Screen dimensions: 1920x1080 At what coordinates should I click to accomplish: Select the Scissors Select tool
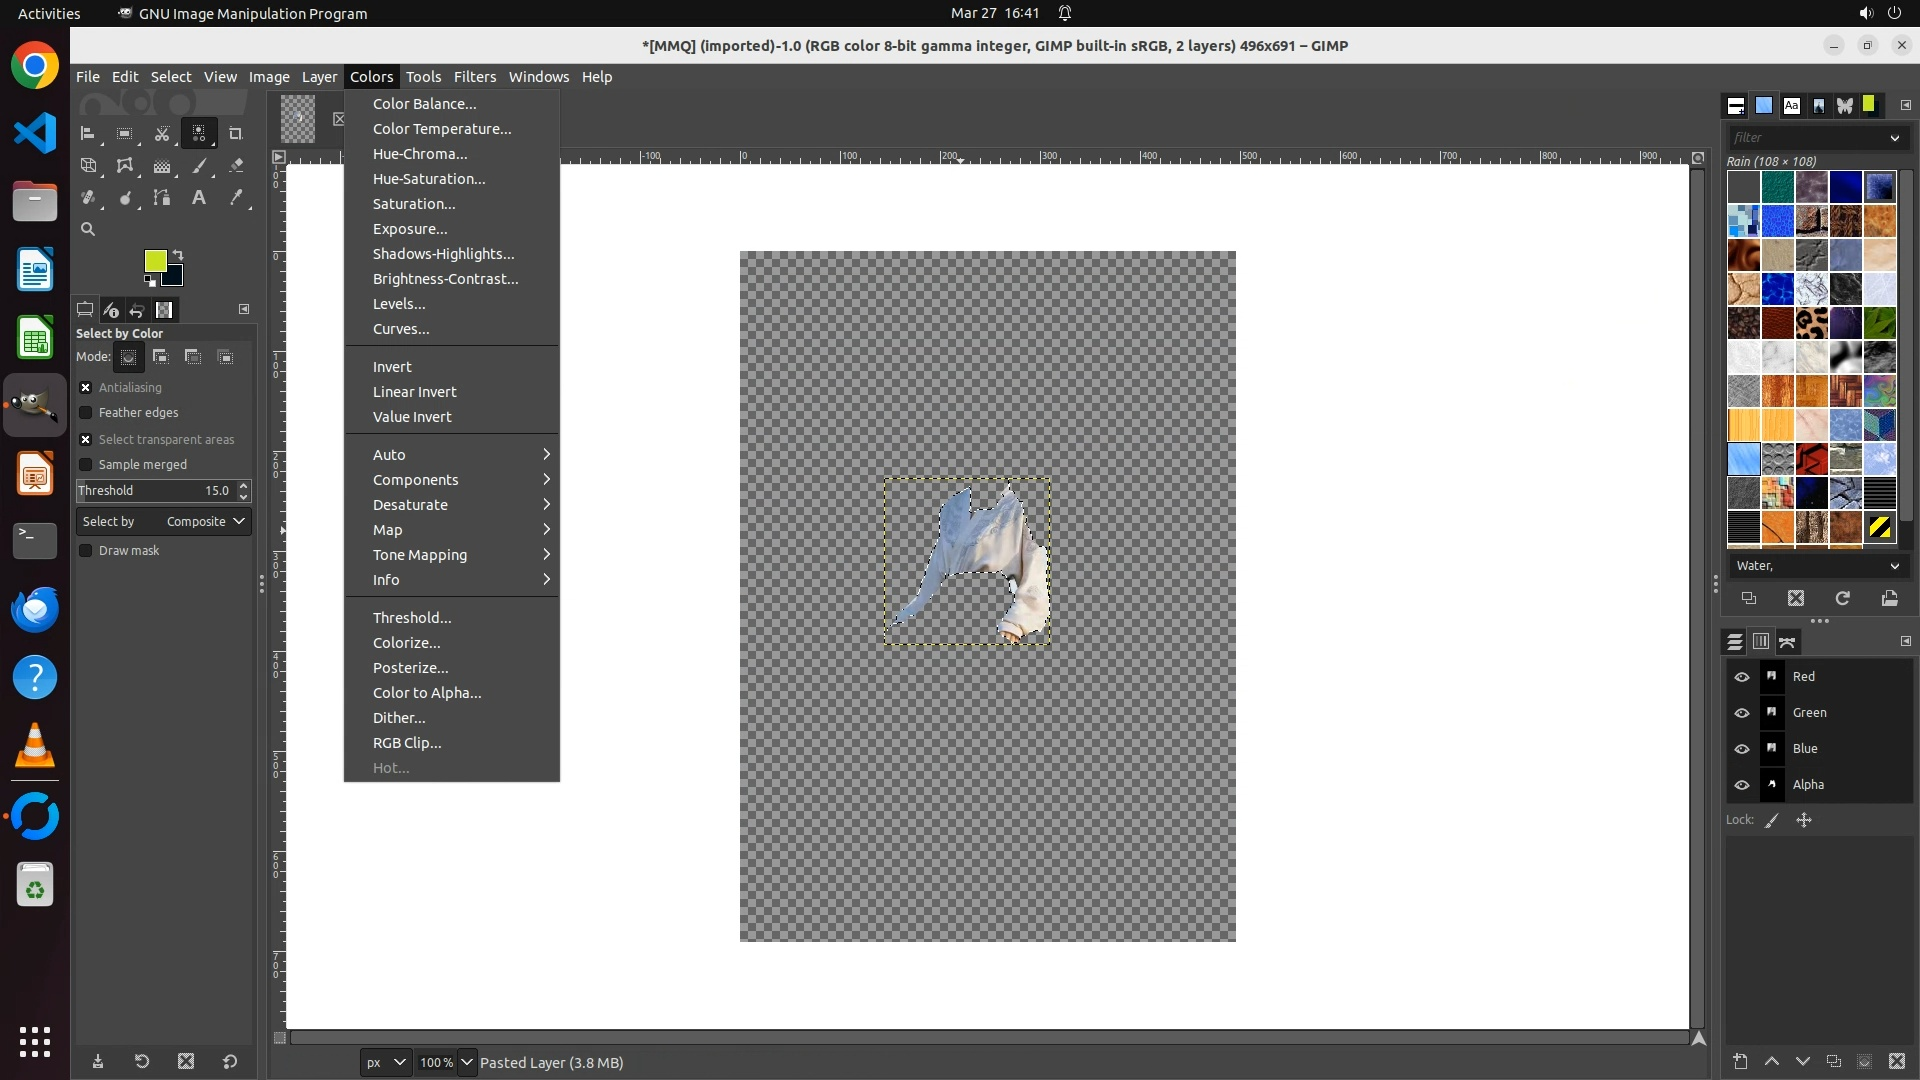[162, 133]
